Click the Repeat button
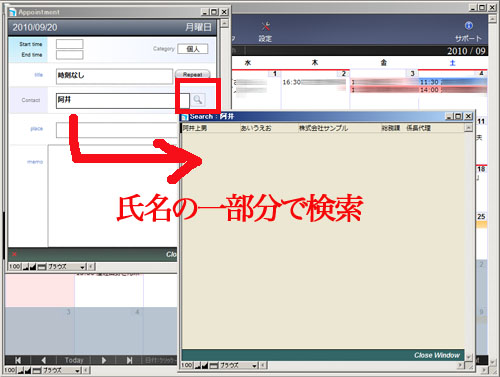This screenshot has width=500, height=377. 192,74
